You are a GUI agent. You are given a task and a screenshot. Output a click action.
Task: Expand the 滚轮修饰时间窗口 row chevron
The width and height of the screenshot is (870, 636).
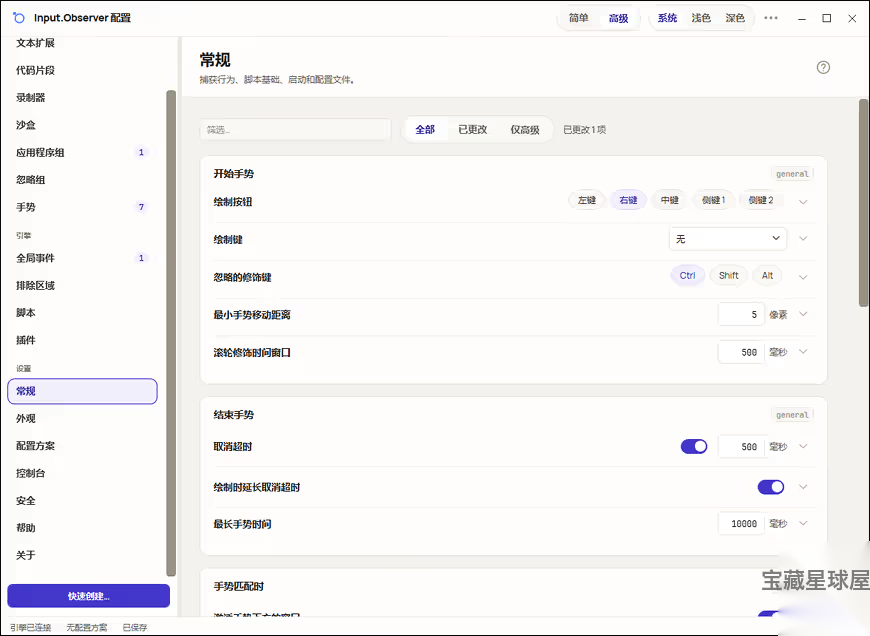tap(803, 352)
